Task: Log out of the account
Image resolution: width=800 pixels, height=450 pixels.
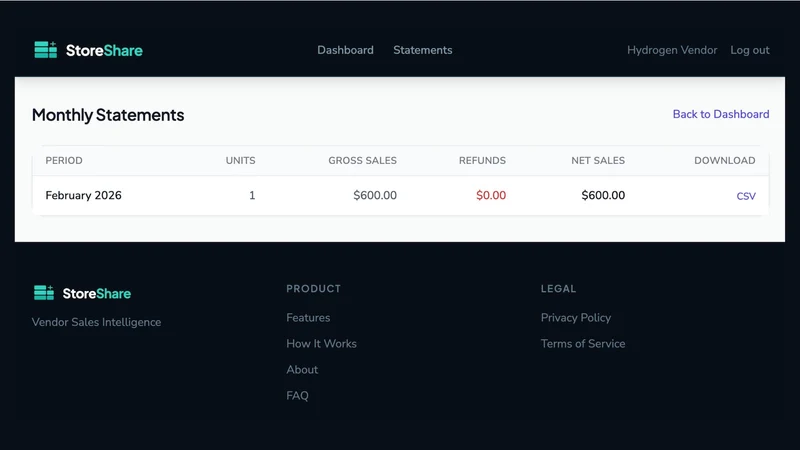Action: click(x=749, y=50)
